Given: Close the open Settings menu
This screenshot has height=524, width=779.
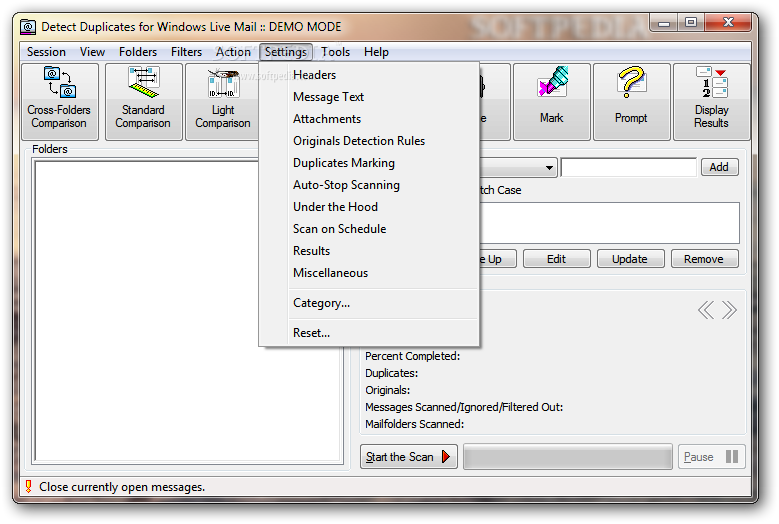Looking at the screenshot, I should point(286,52).
